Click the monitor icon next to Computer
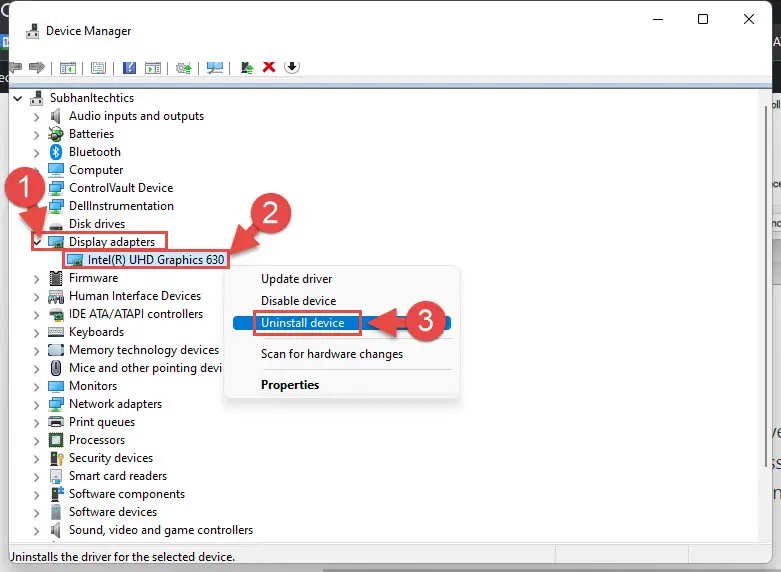The height and width of the screenshot is (572, 781). 56,170
